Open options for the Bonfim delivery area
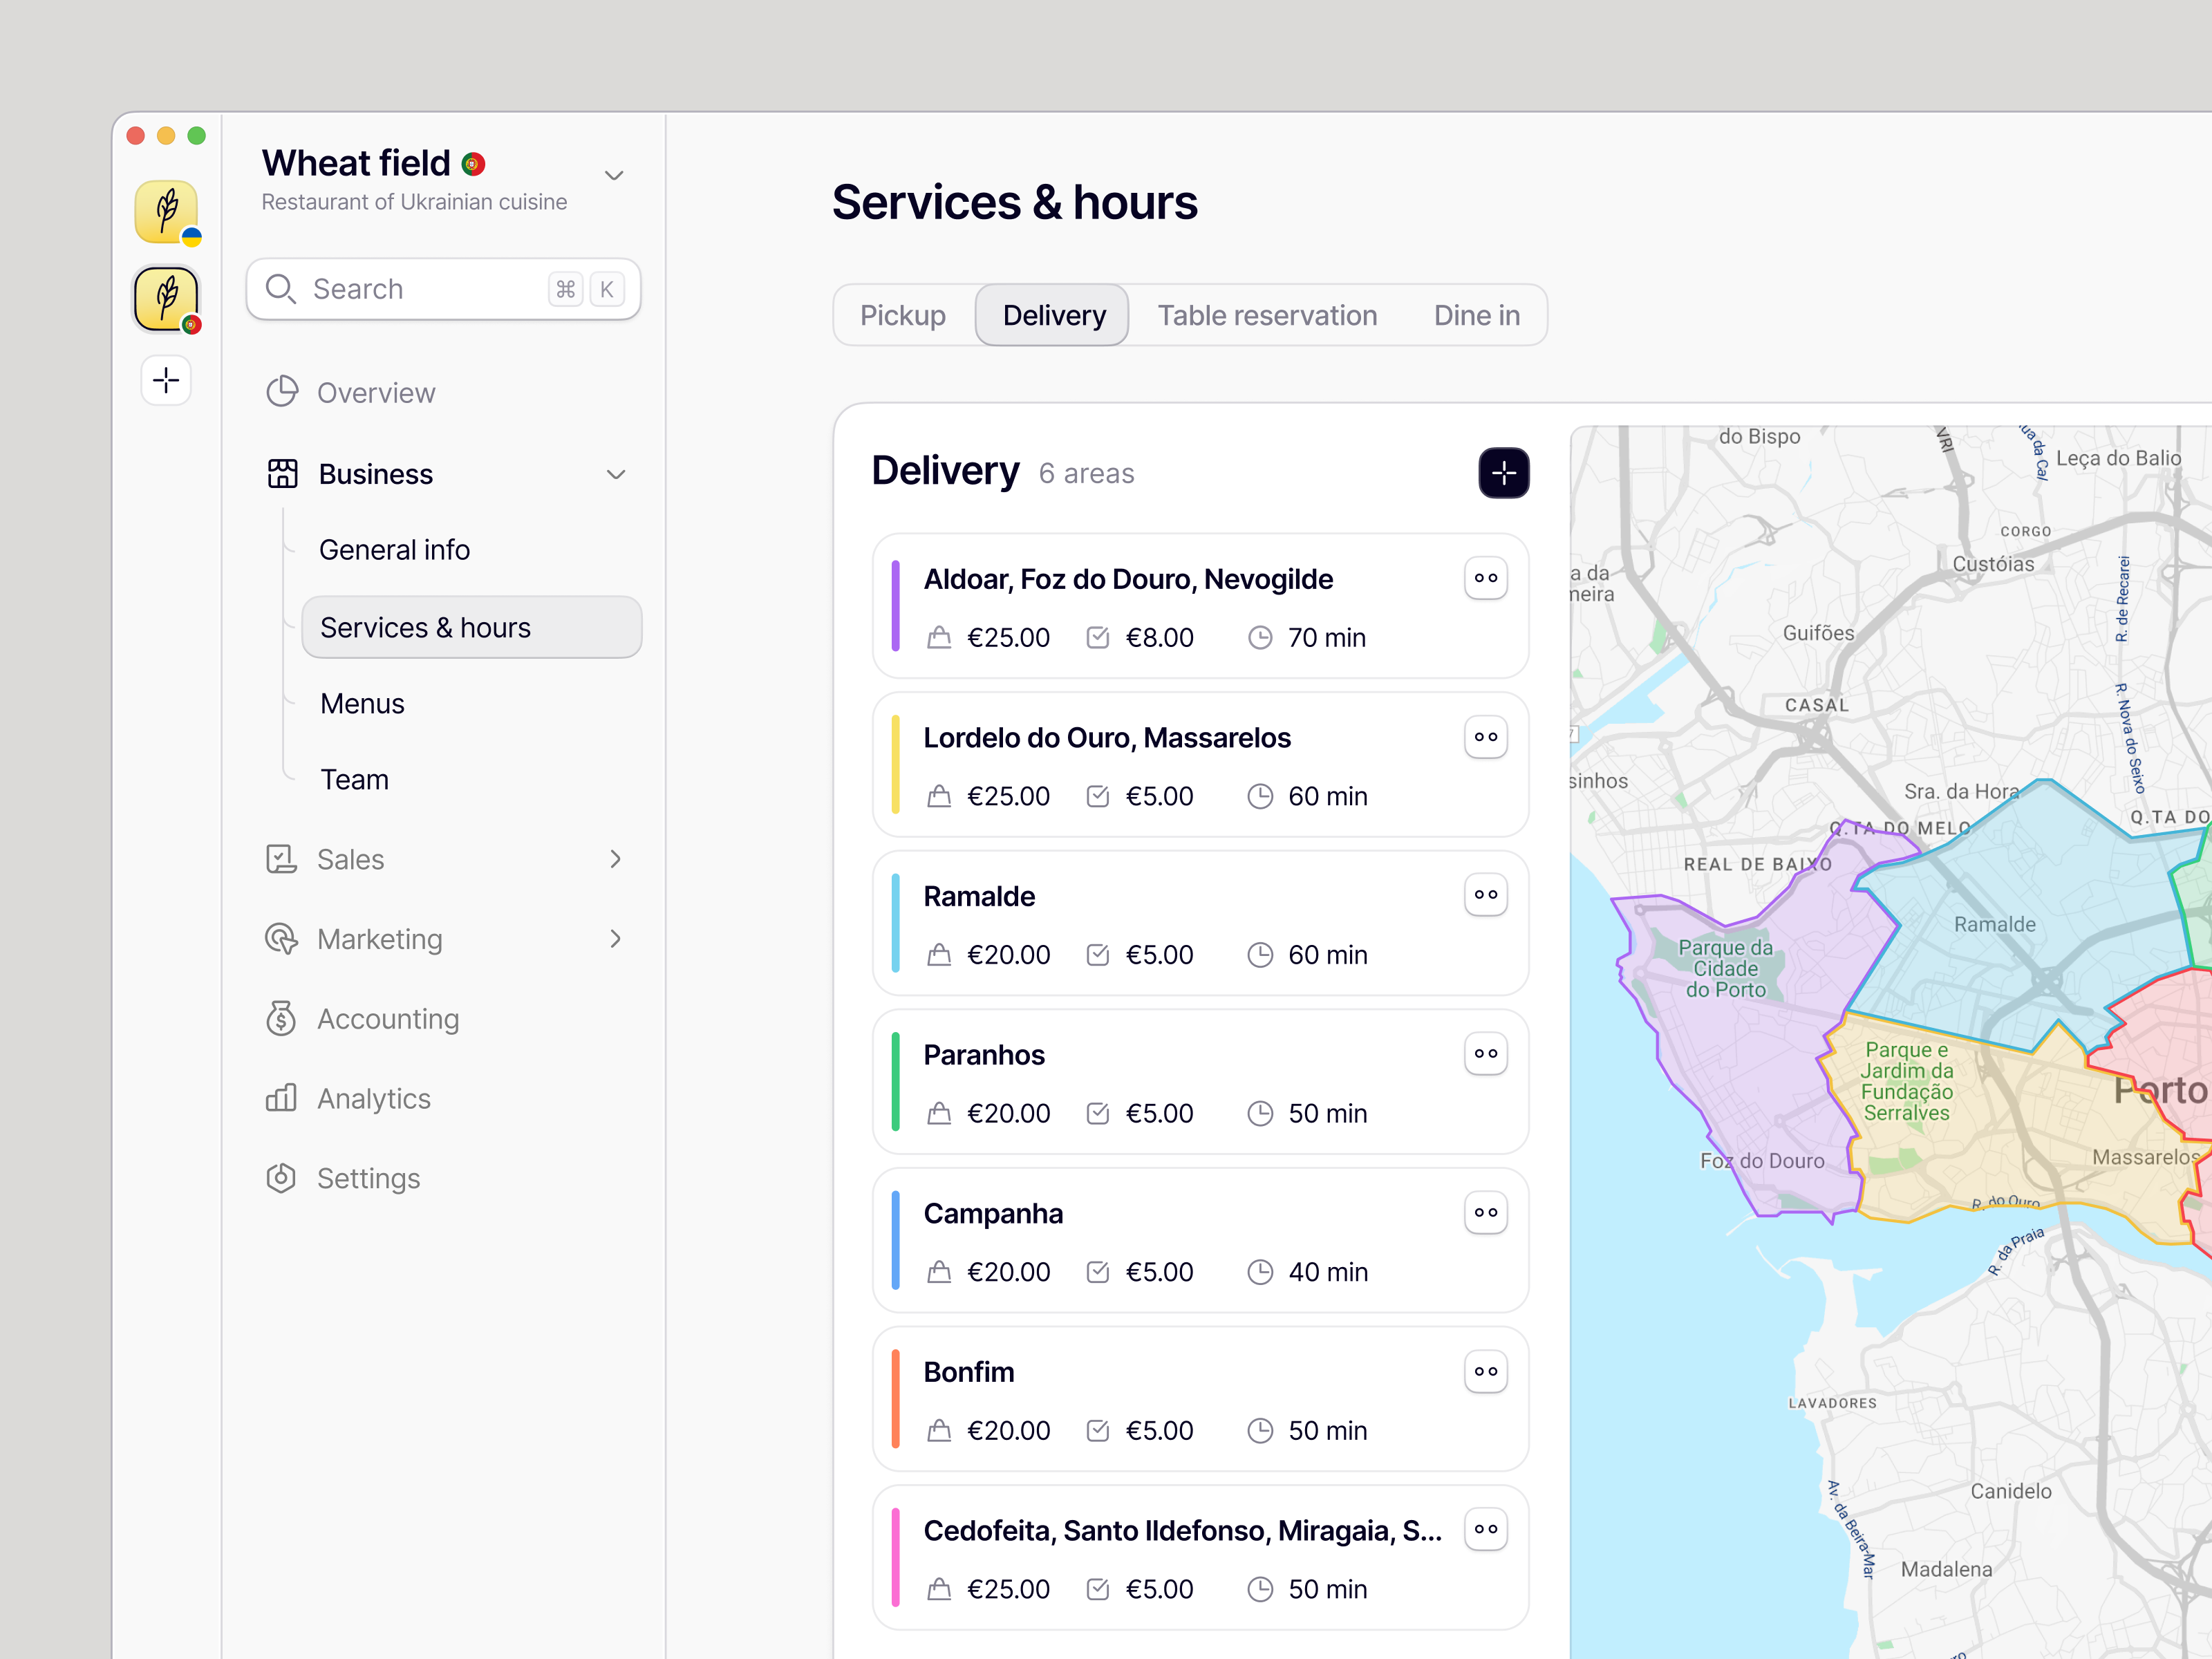2212x1659 pixels. pos(1486,1371)
